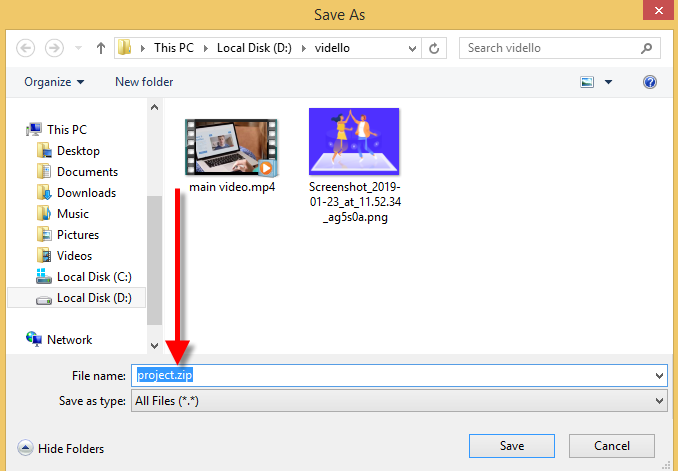This screenshot has width=678, height=471.
Task: Click the Save button
Action: pyautogui.click(x=512, y=446)
